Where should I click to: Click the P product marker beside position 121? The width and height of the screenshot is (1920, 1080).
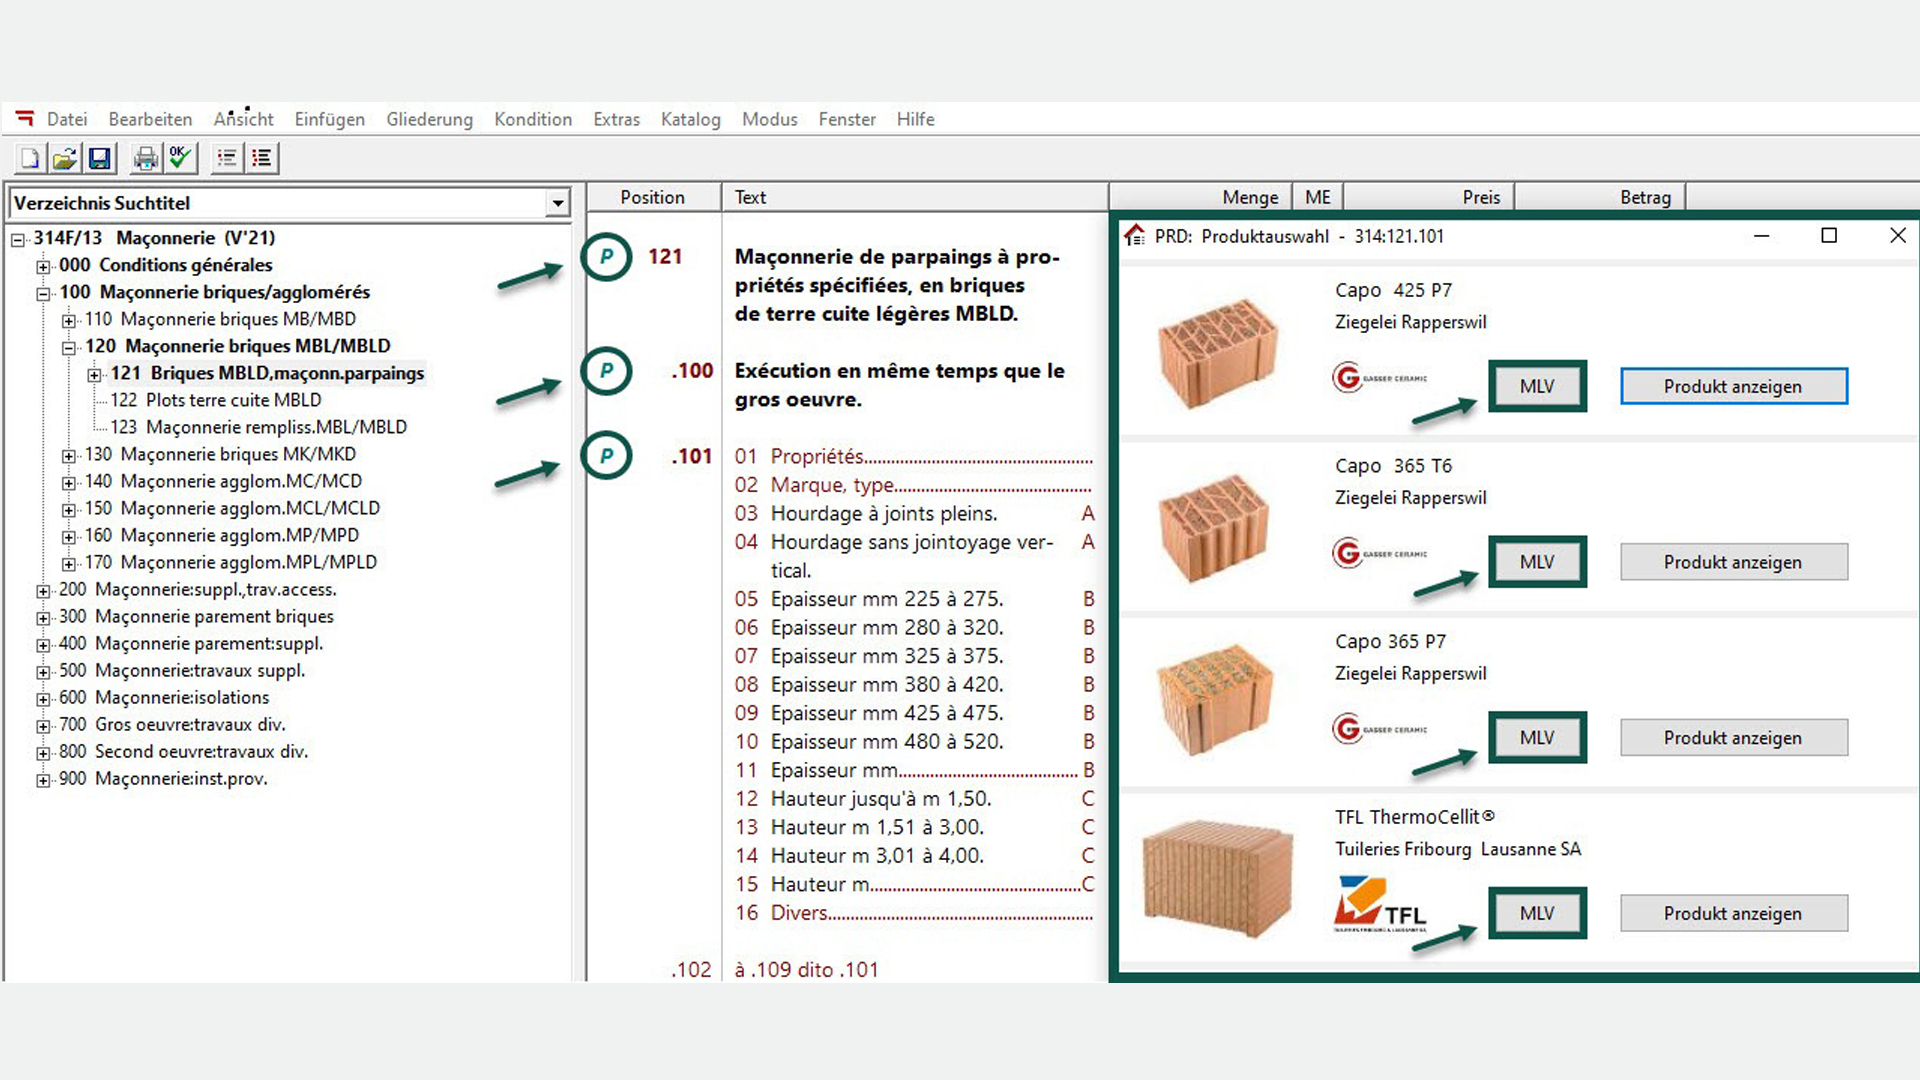tap(606, 256)
